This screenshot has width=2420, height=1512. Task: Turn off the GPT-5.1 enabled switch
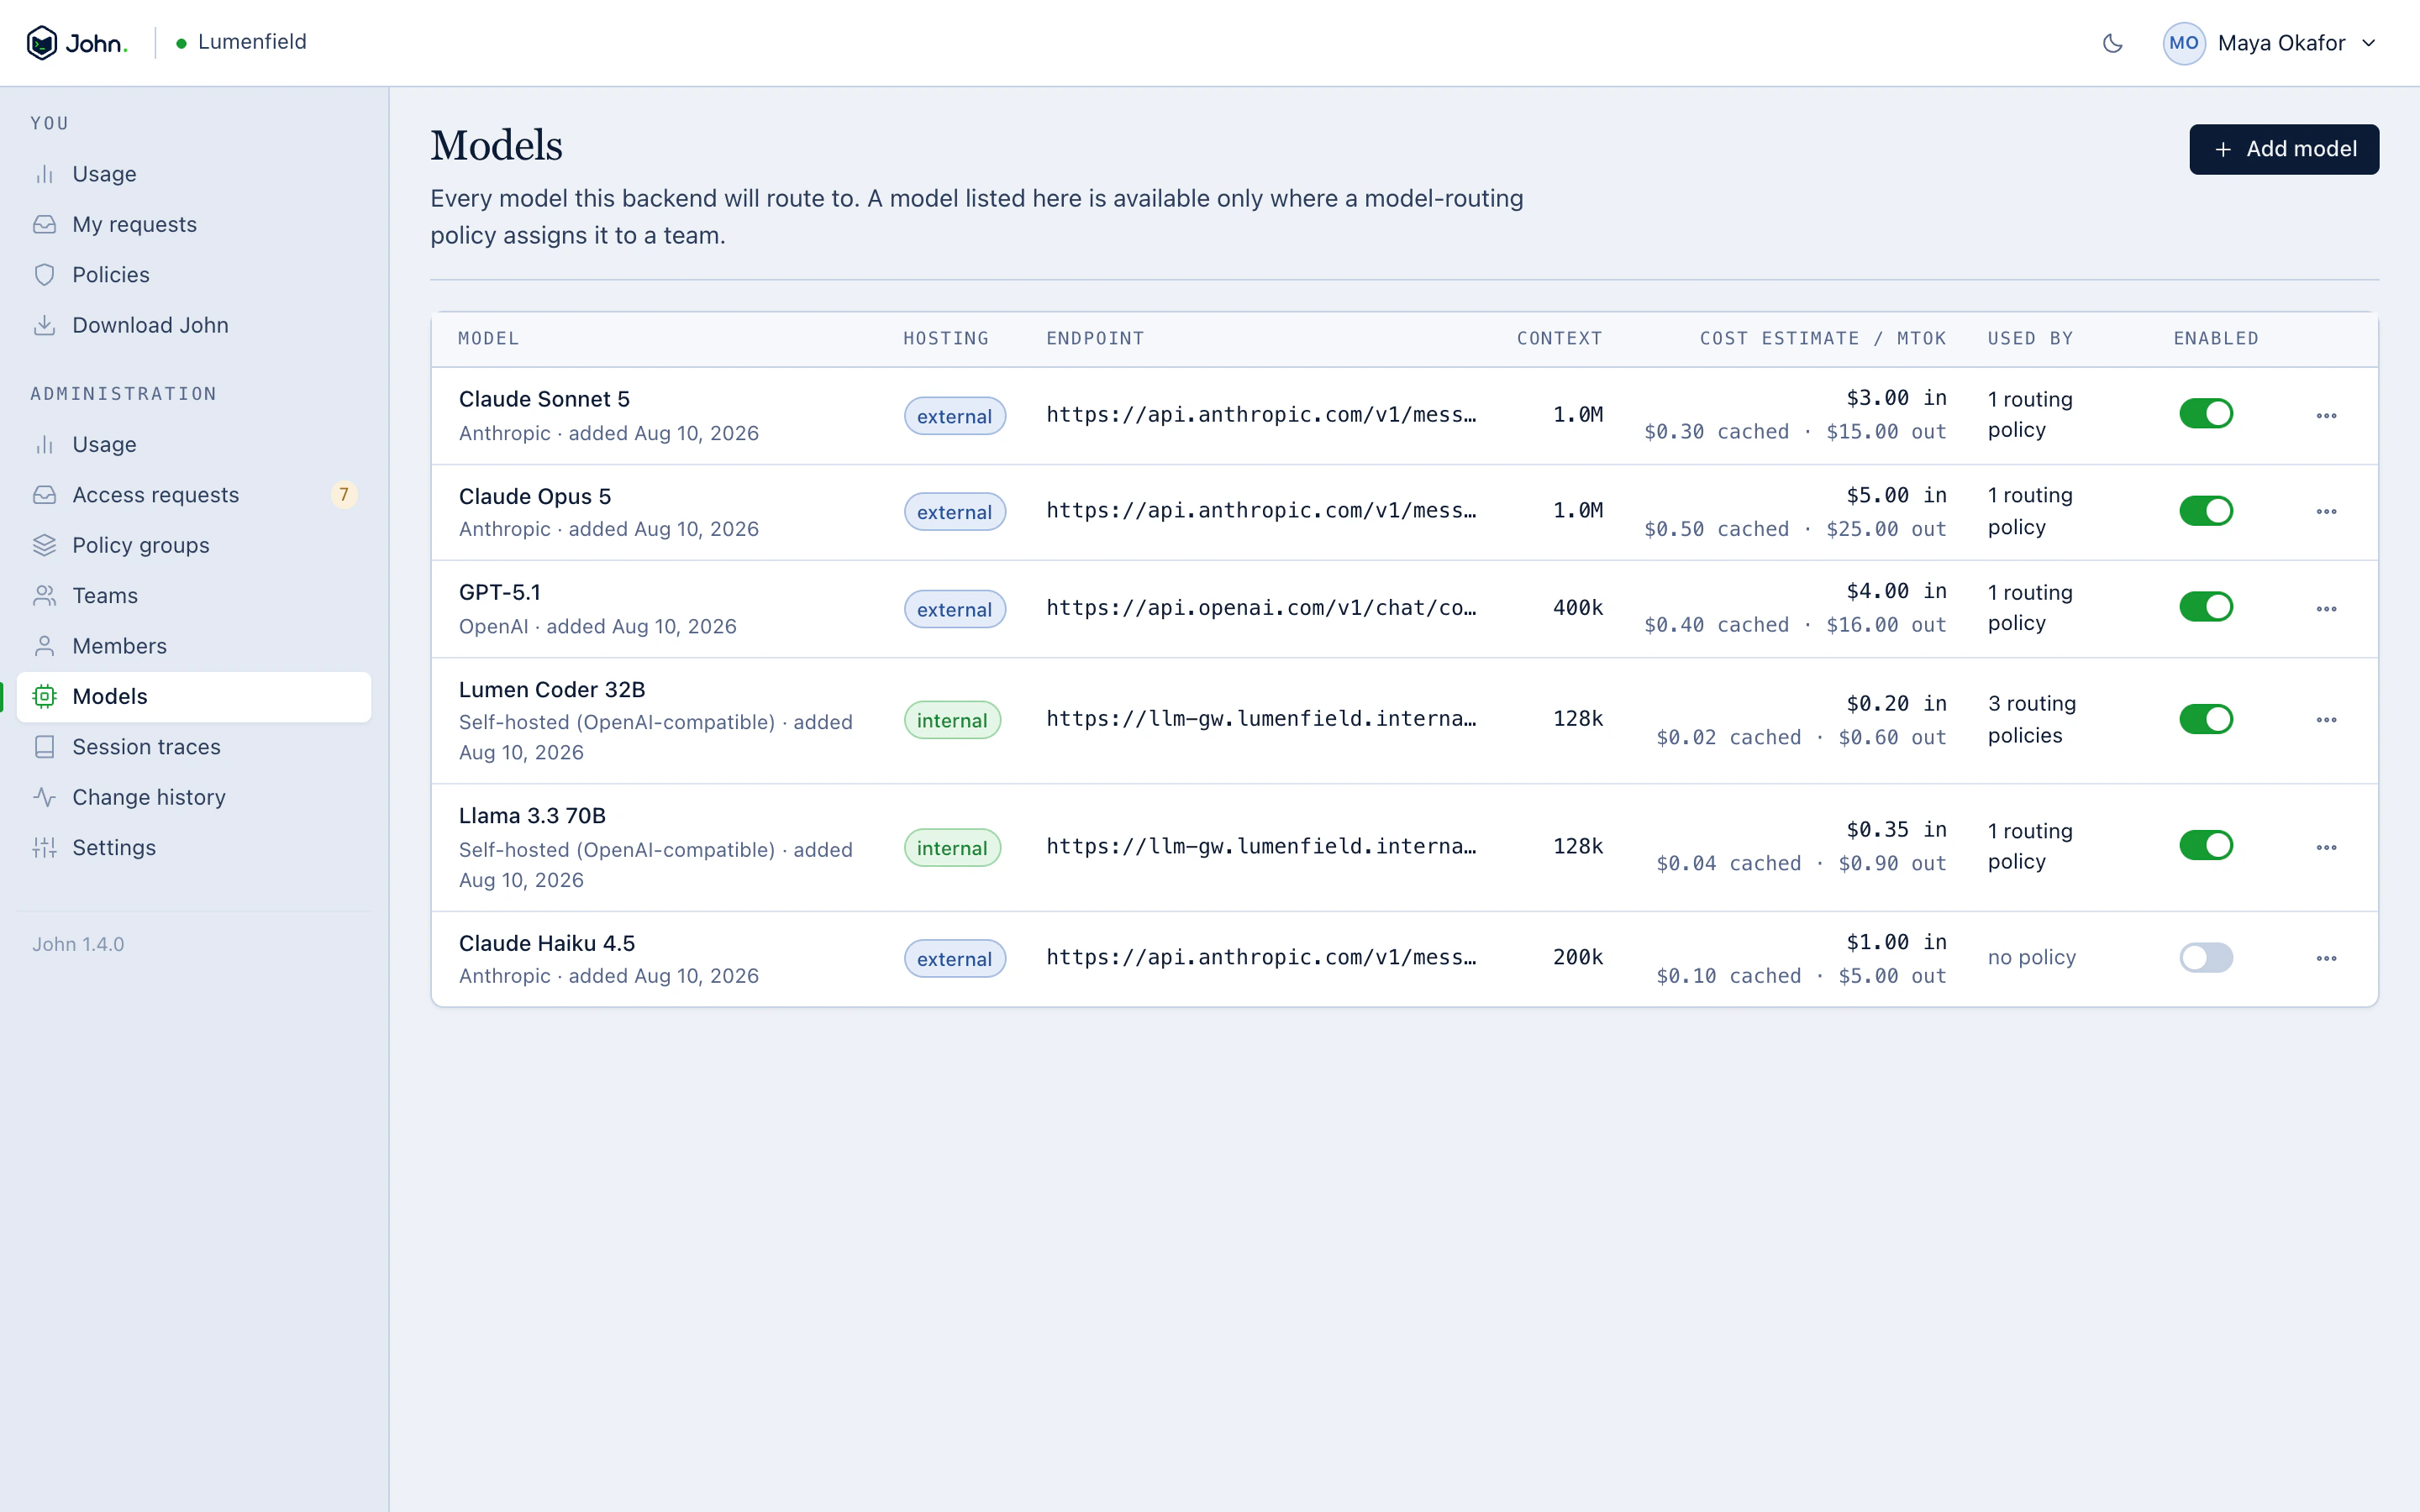pos(2206,607)
